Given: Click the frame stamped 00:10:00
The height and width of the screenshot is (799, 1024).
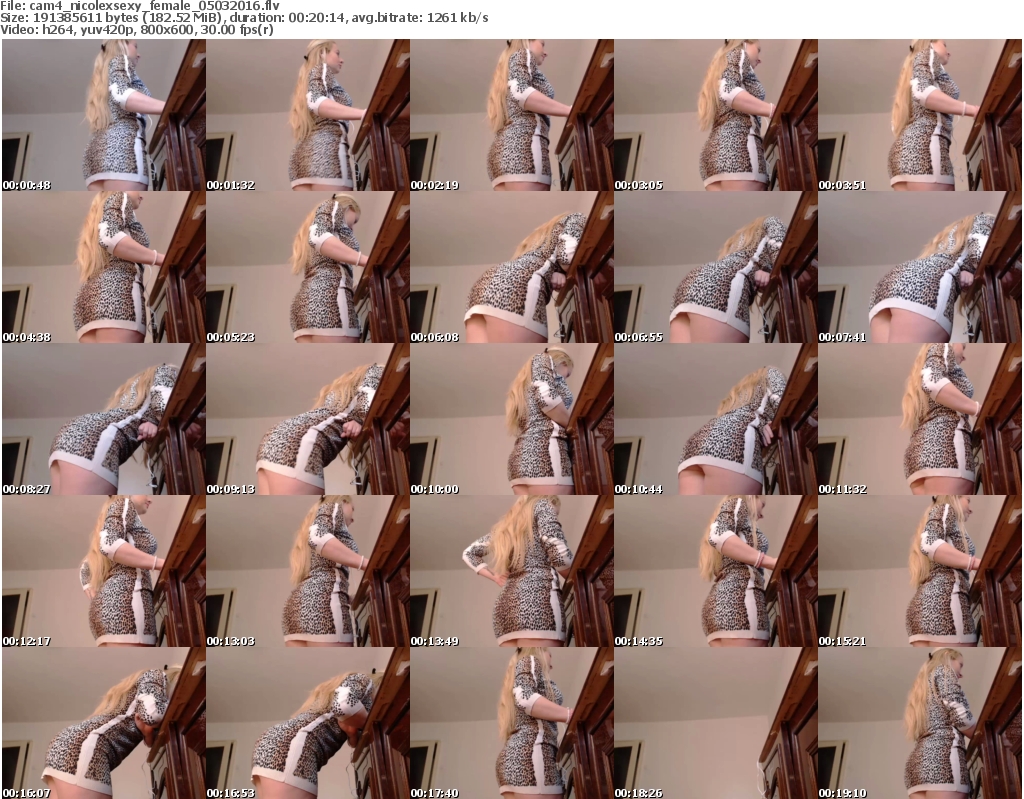Looking at the screenshot, I should pyautogui.click(x=511, y=419).
